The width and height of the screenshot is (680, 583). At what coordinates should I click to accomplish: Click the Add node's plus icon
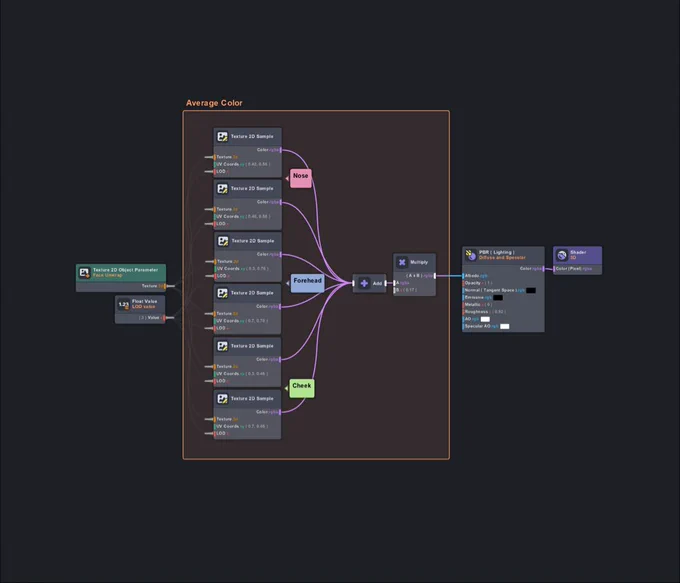pos(364,283)
